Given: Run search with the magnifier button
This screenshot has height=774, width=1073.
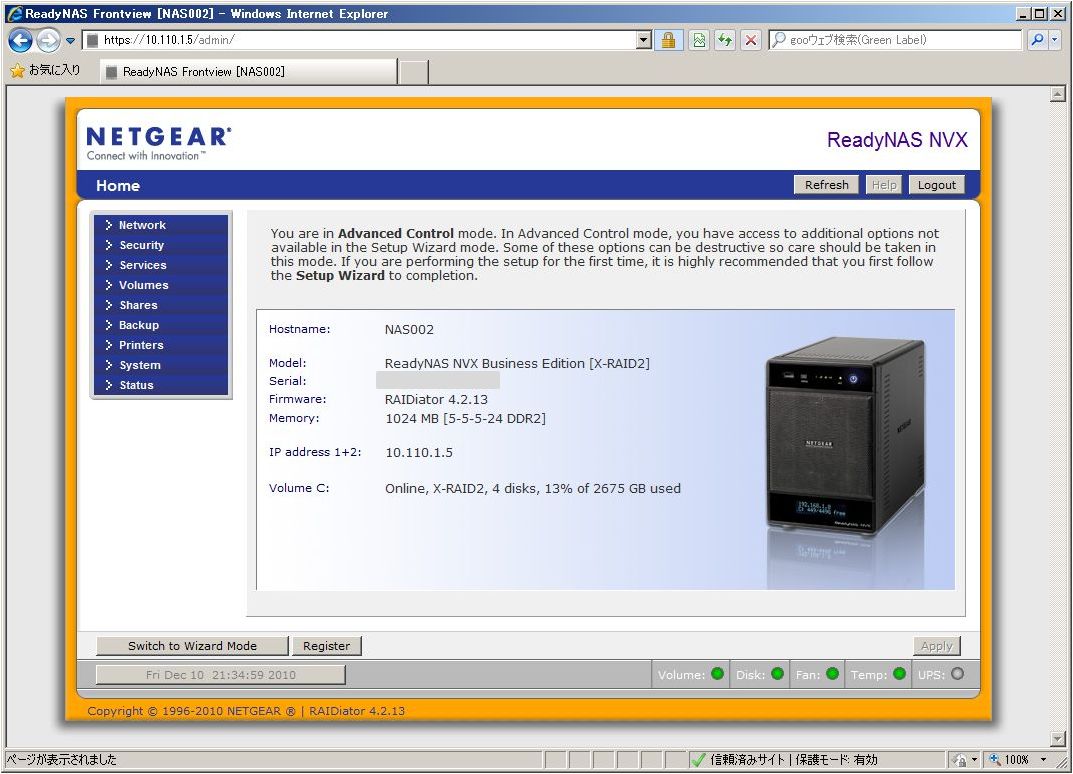Looking at the screenshot, I should [1037, 40].
